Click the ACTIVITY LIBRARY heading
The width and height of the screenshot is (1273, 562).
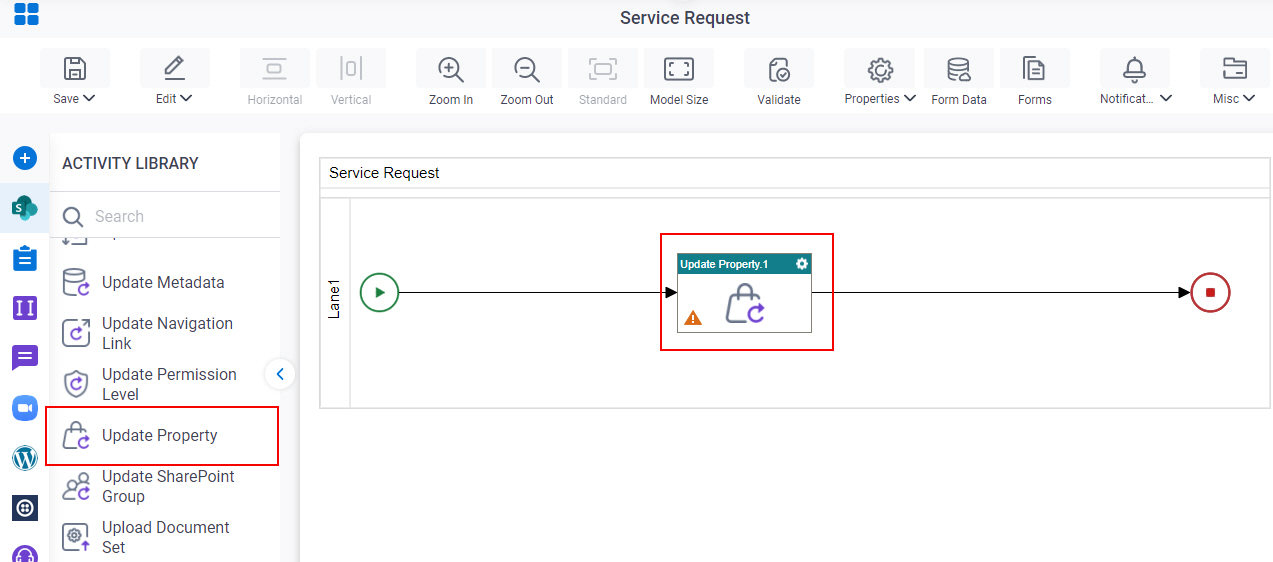tap(130, 163)
